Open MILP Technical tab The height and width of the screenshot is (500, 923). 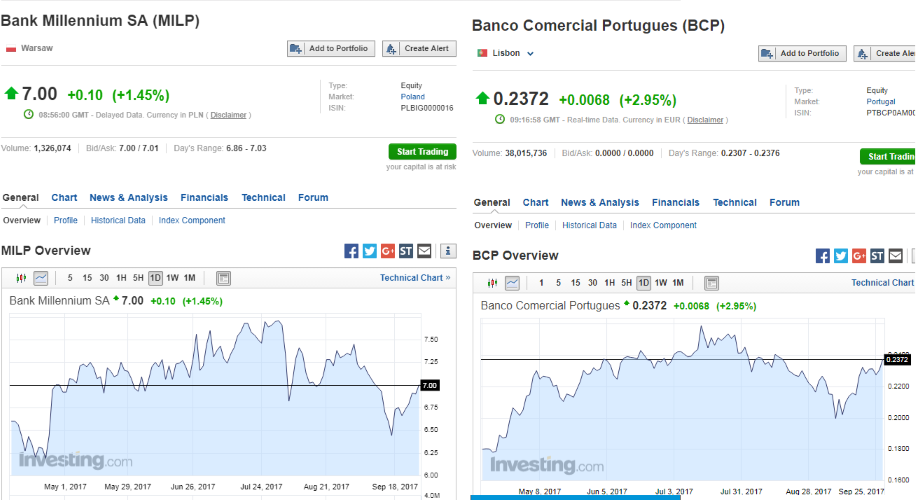[263, 198]
